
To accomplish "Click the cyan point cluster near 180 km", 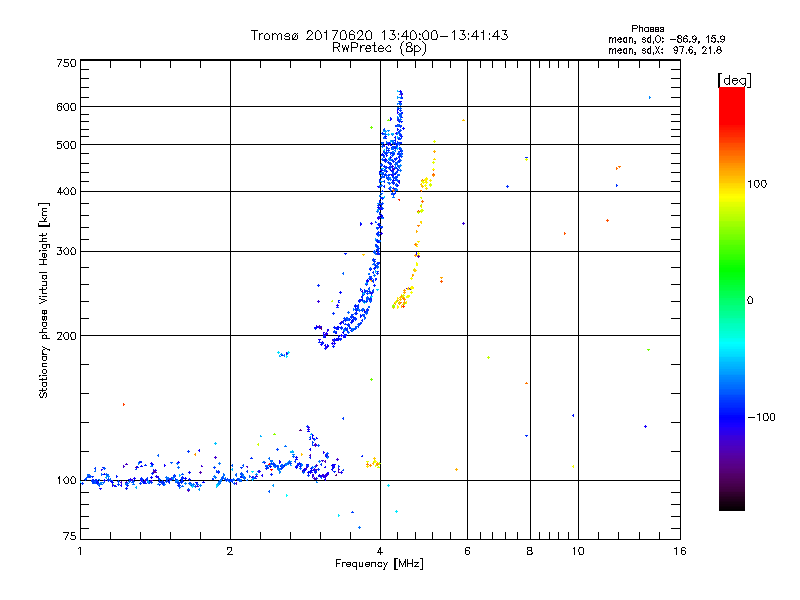I will [283, 354].
